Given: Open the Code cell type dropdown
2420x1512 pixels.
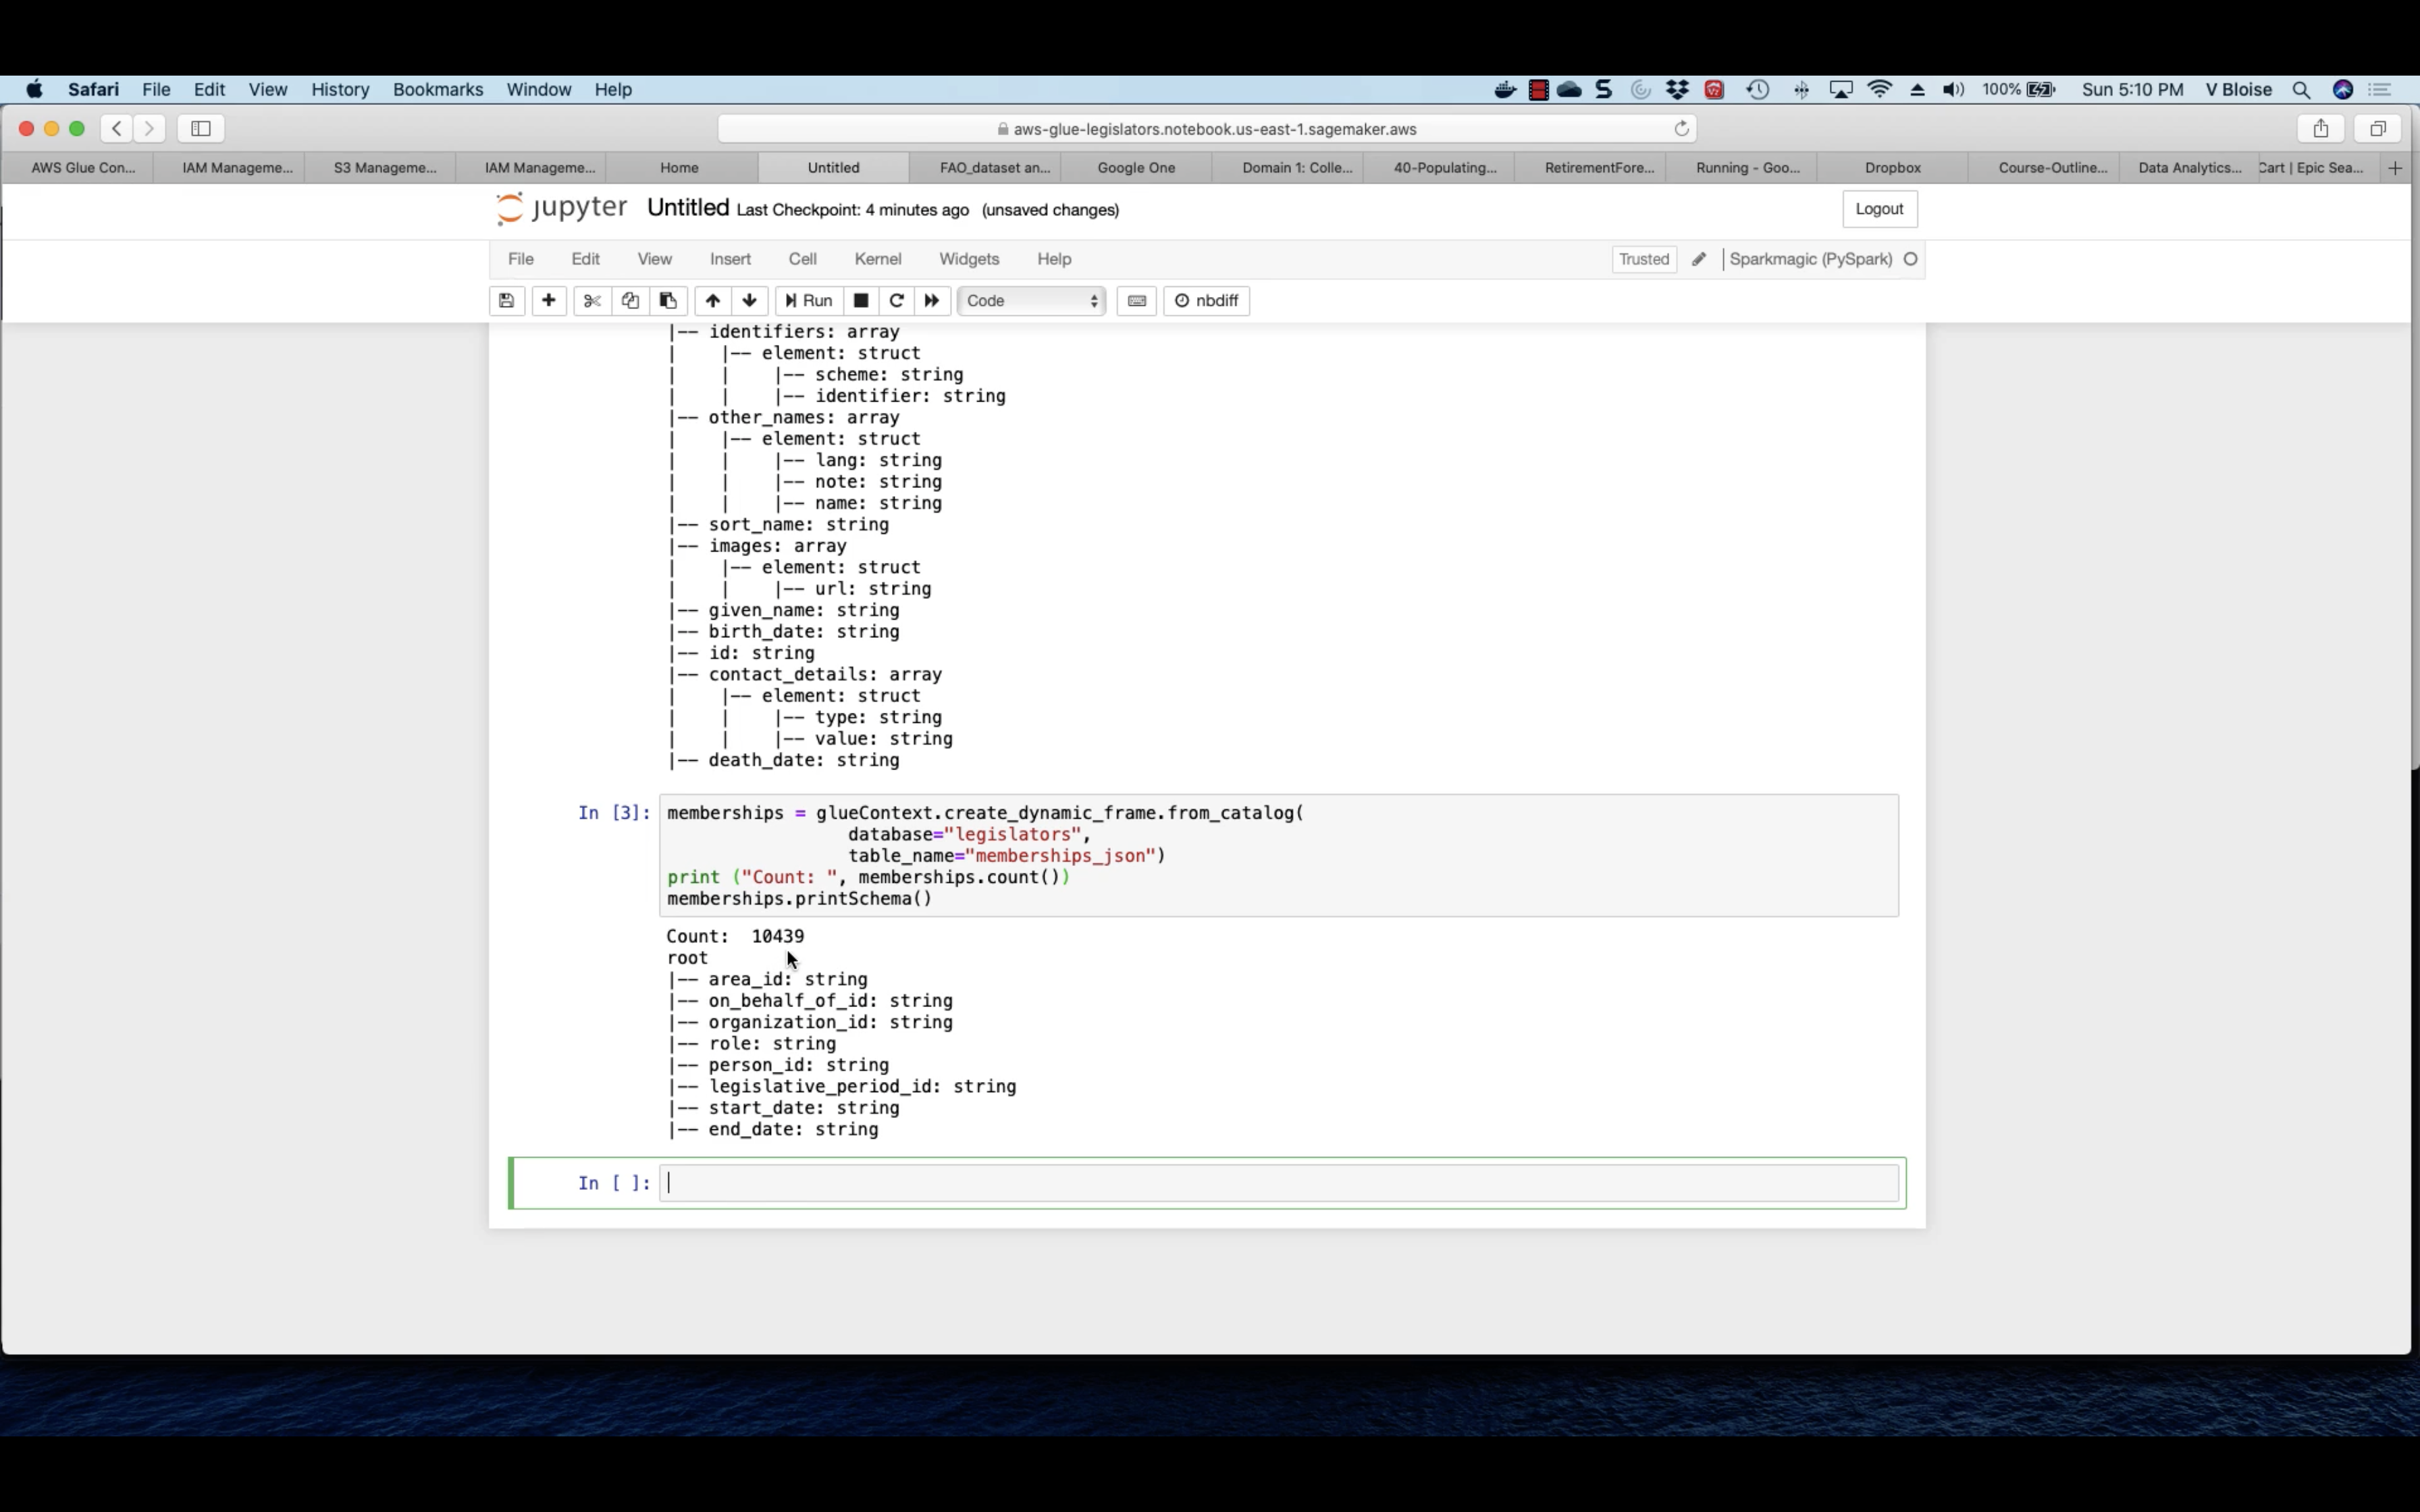Looking at the screenshot, I should coord(1031,301).
